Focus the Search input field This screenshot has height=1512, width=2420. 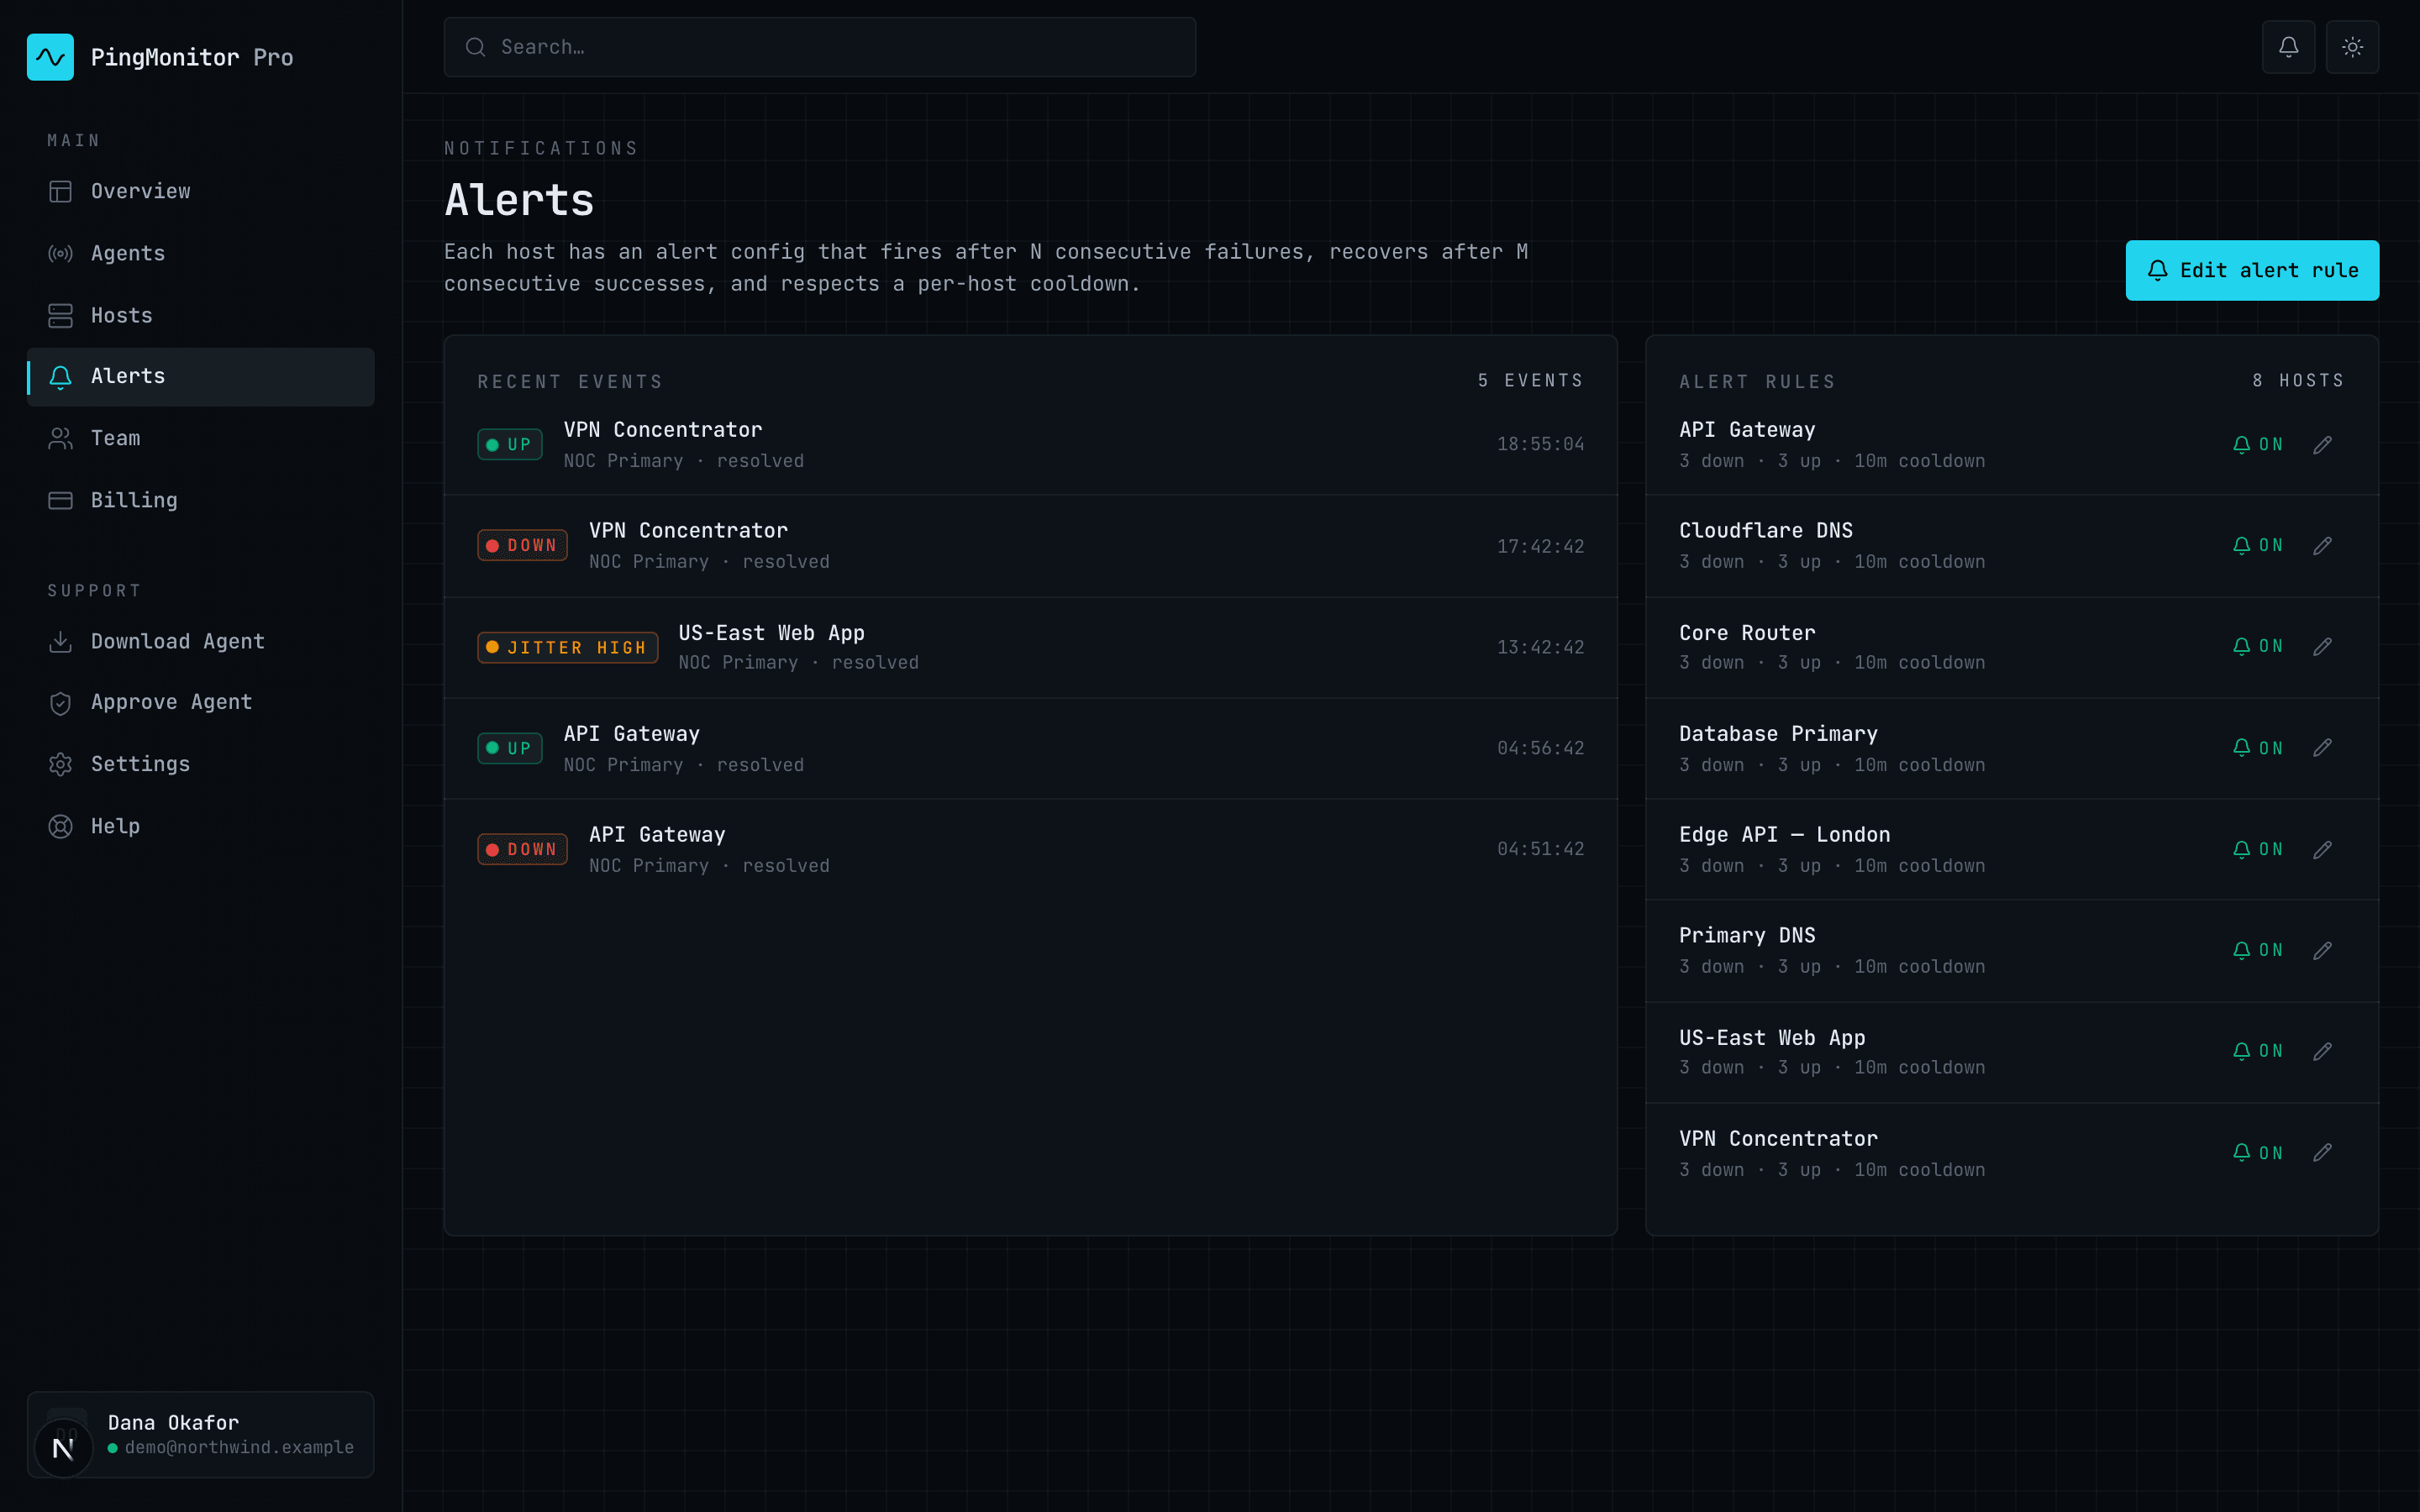pyautogui.click(x=820, y=47)
